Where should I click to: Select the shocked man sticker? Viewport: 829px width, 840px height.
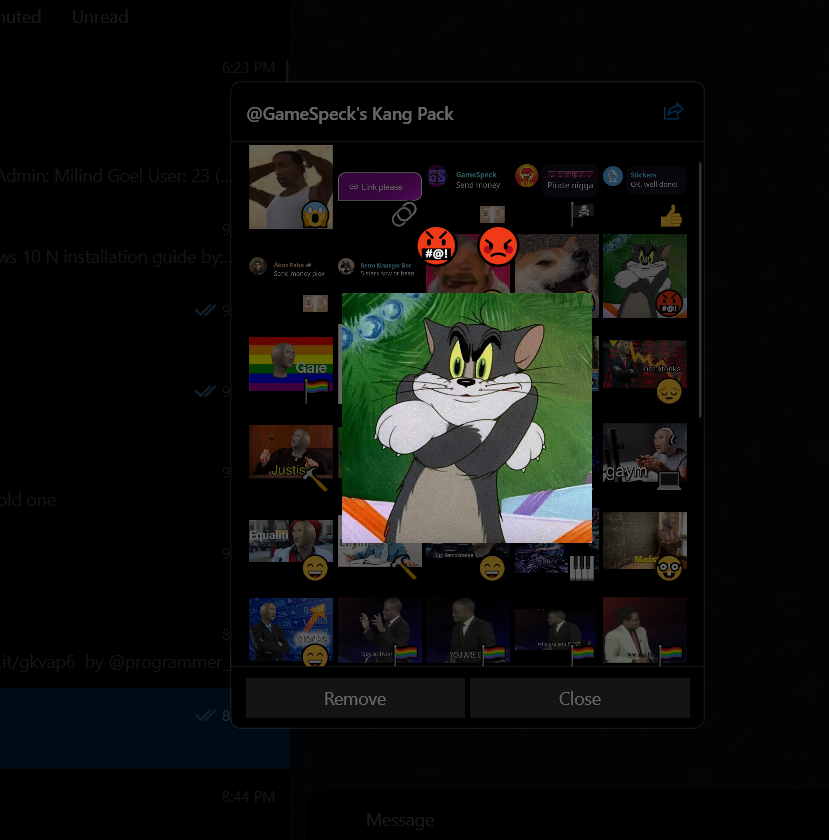(291, 187)
